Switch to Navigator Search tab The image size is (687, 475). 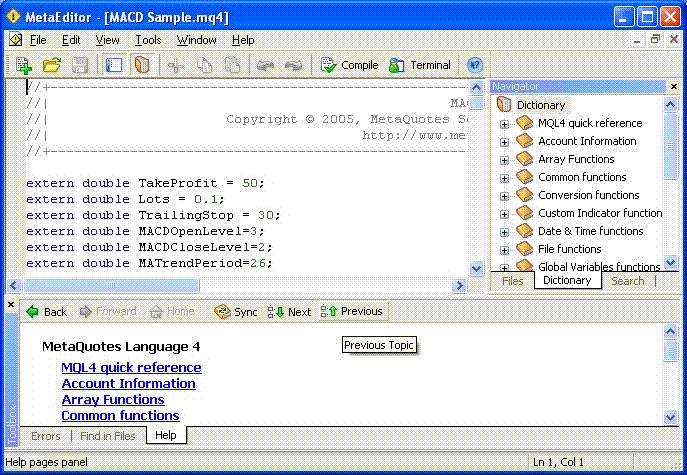(x=628, y=281)
